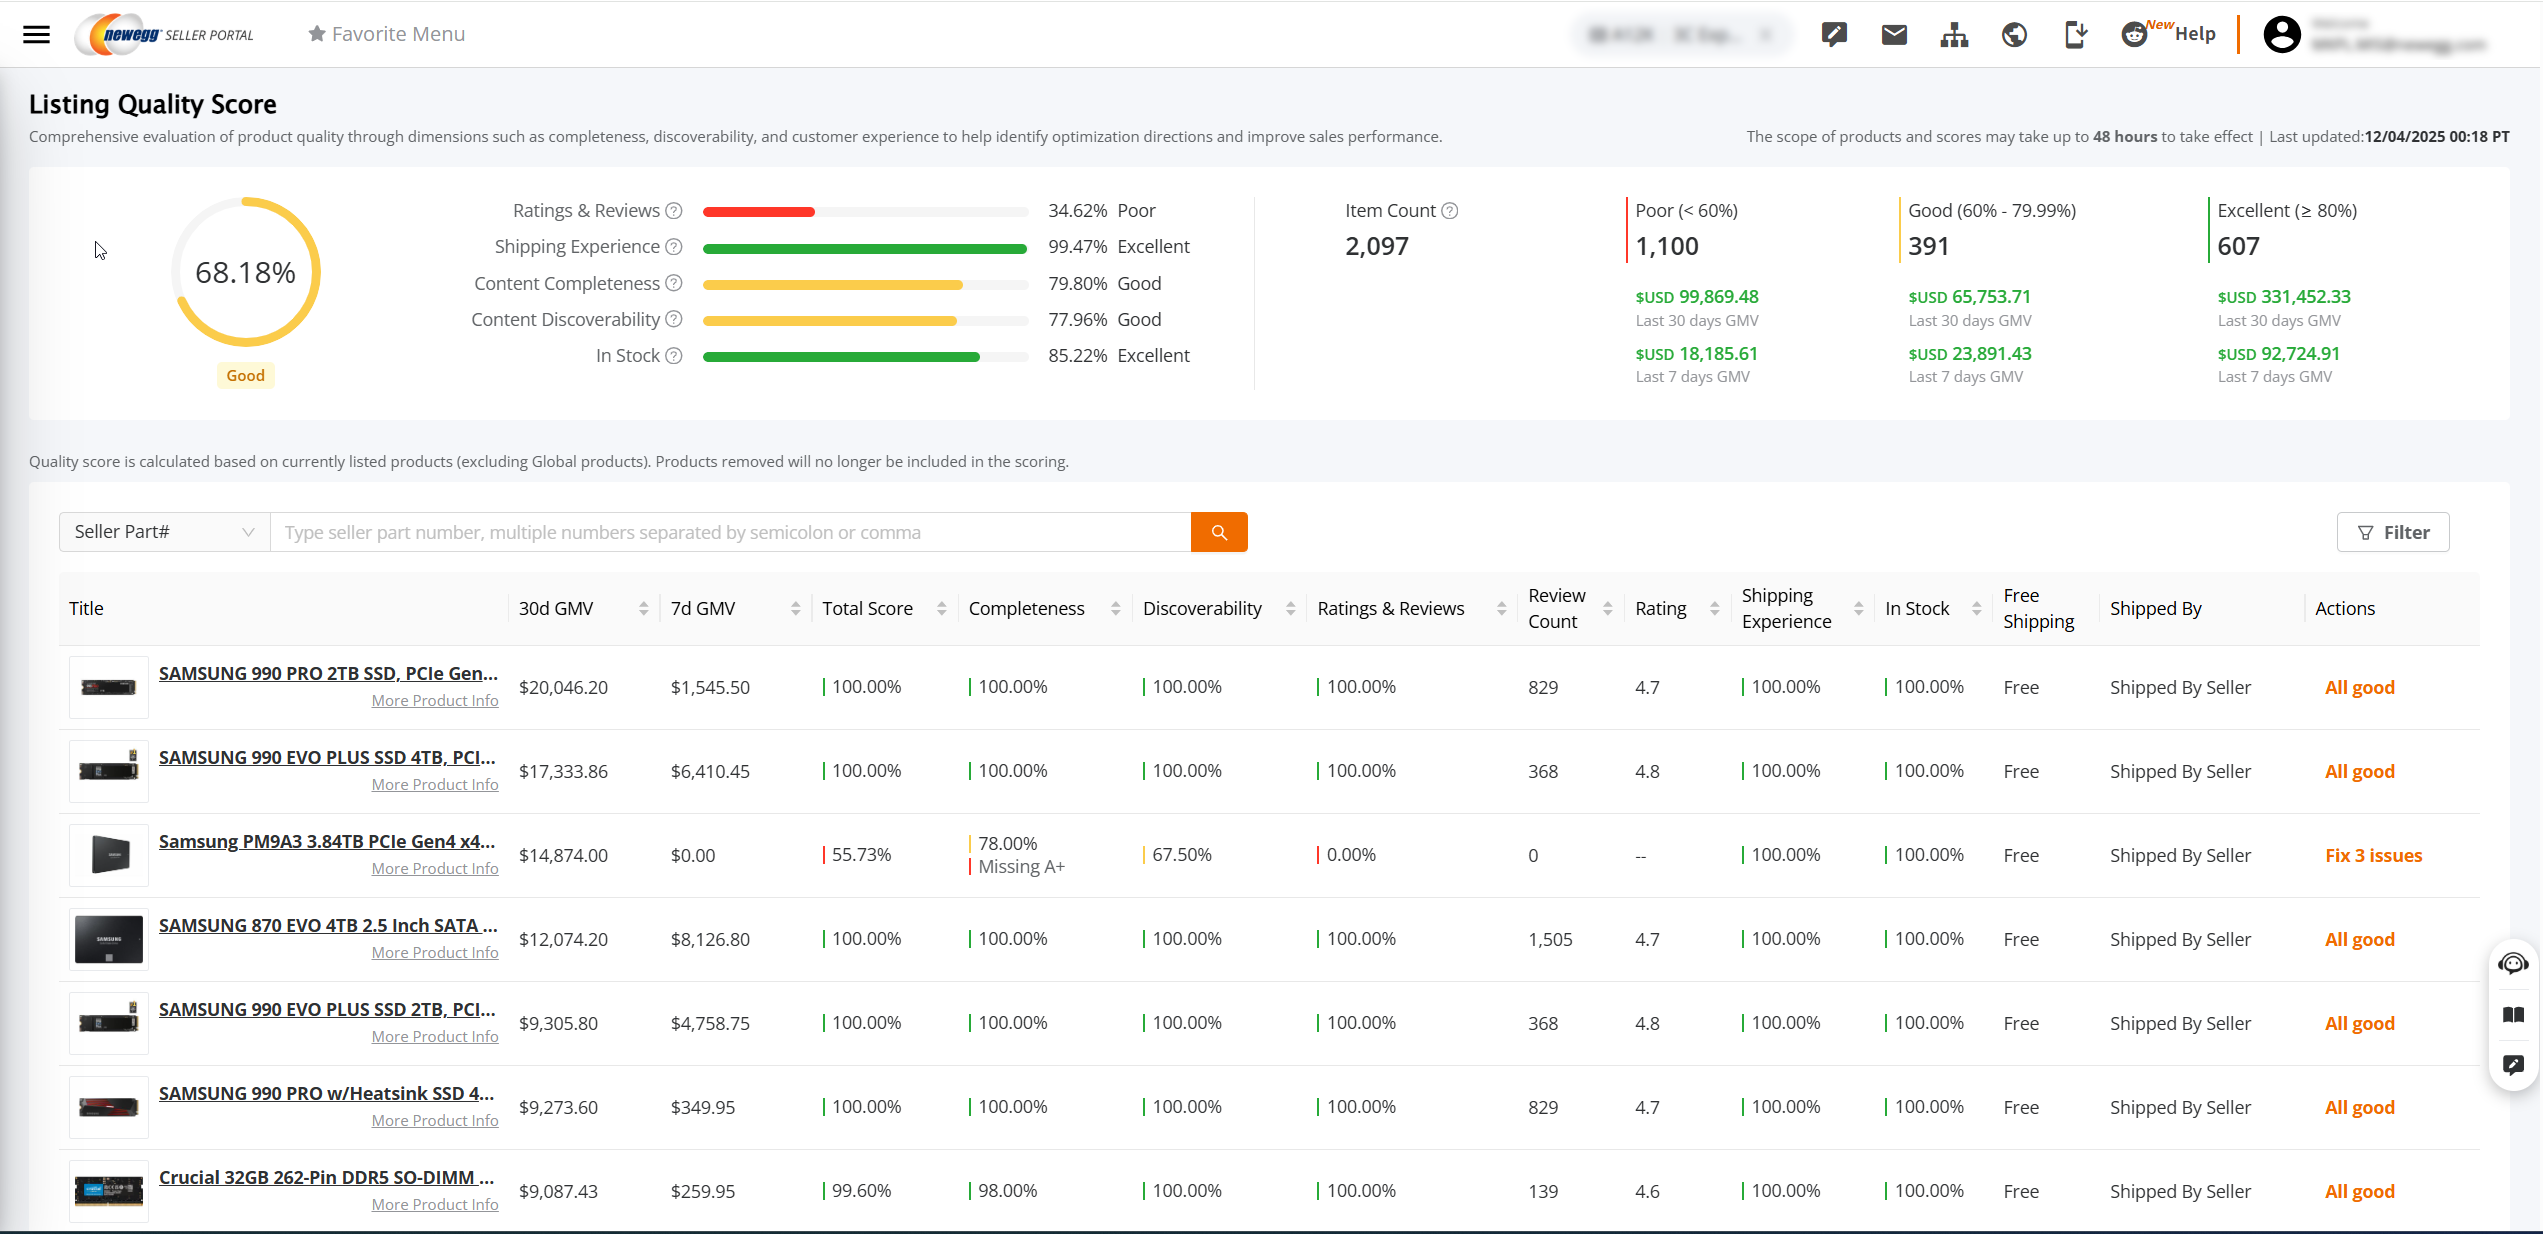Click the feedback pencil icon in header

[x=1834, y=35]
